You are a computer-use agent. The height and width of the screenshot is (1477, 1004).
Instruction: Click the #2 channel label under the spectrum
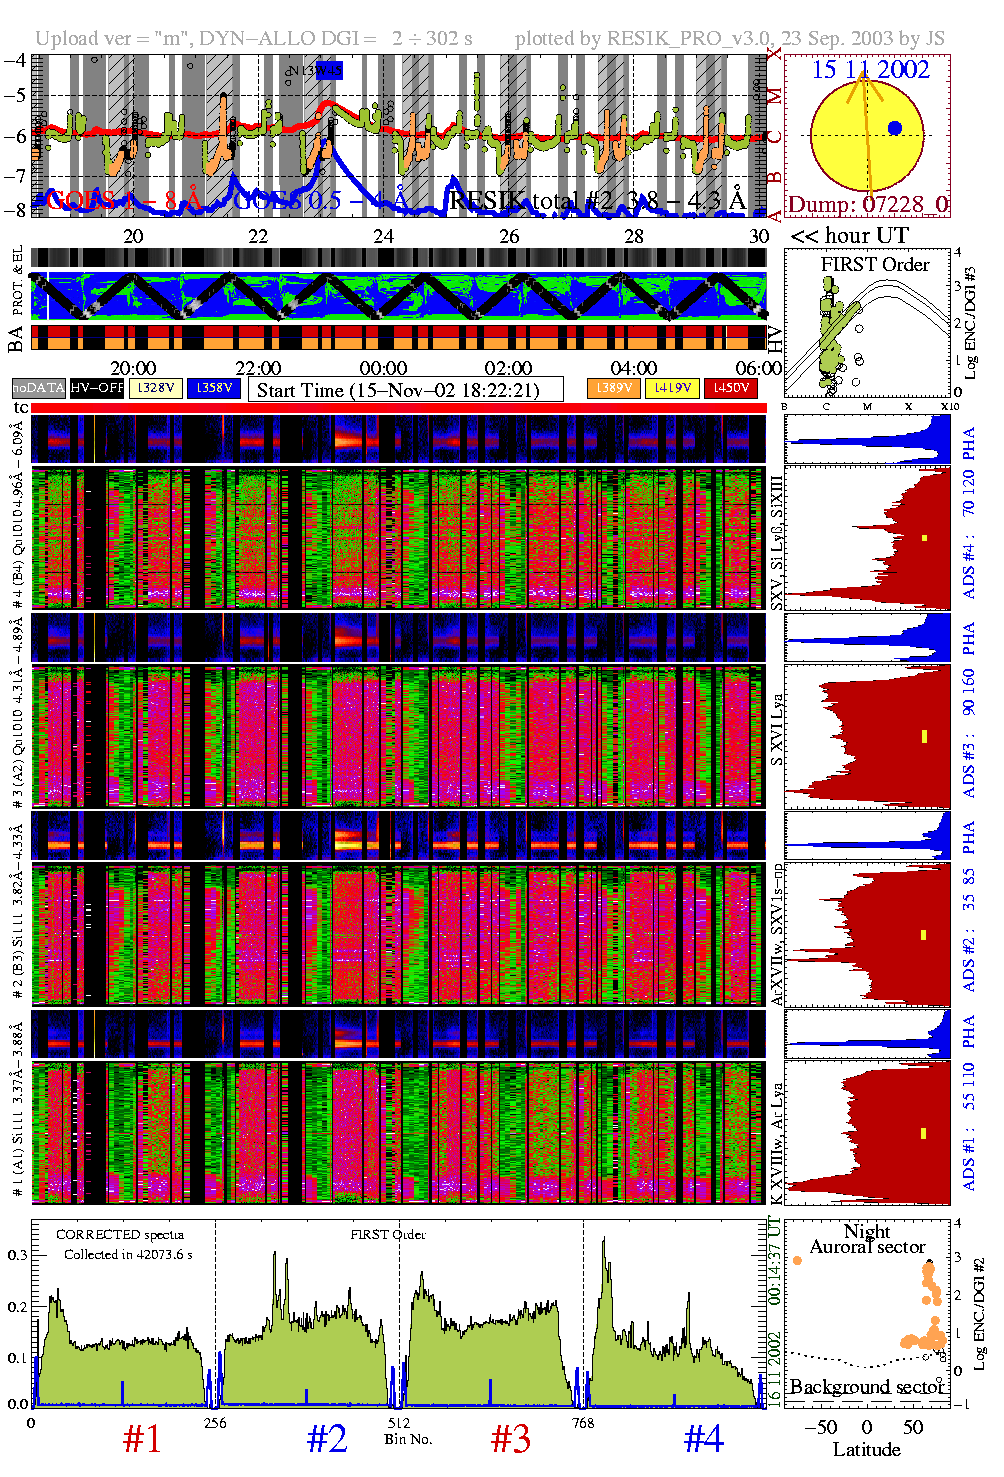(x=327, y=1439)
